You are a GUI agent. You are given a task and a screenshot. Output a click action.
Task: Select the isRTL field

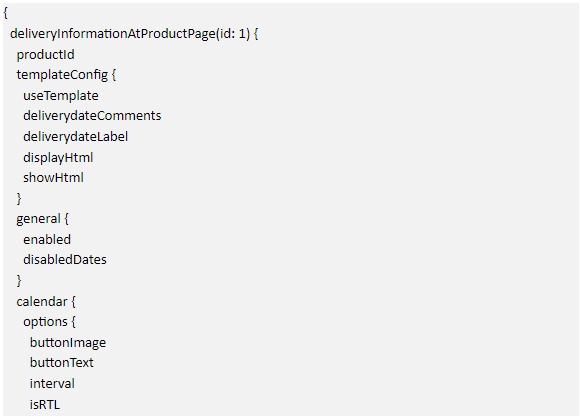(x=45, y=405)
